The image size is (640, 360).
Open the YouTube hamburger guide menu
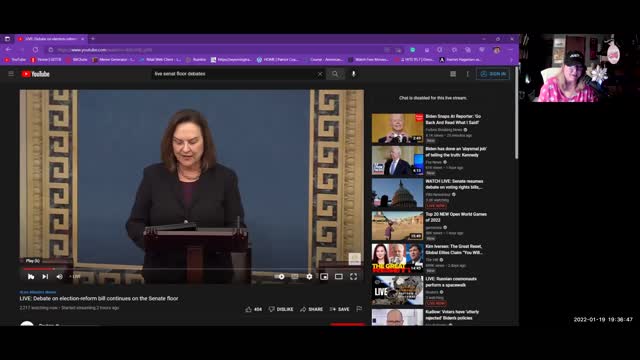tap(11, 74)
